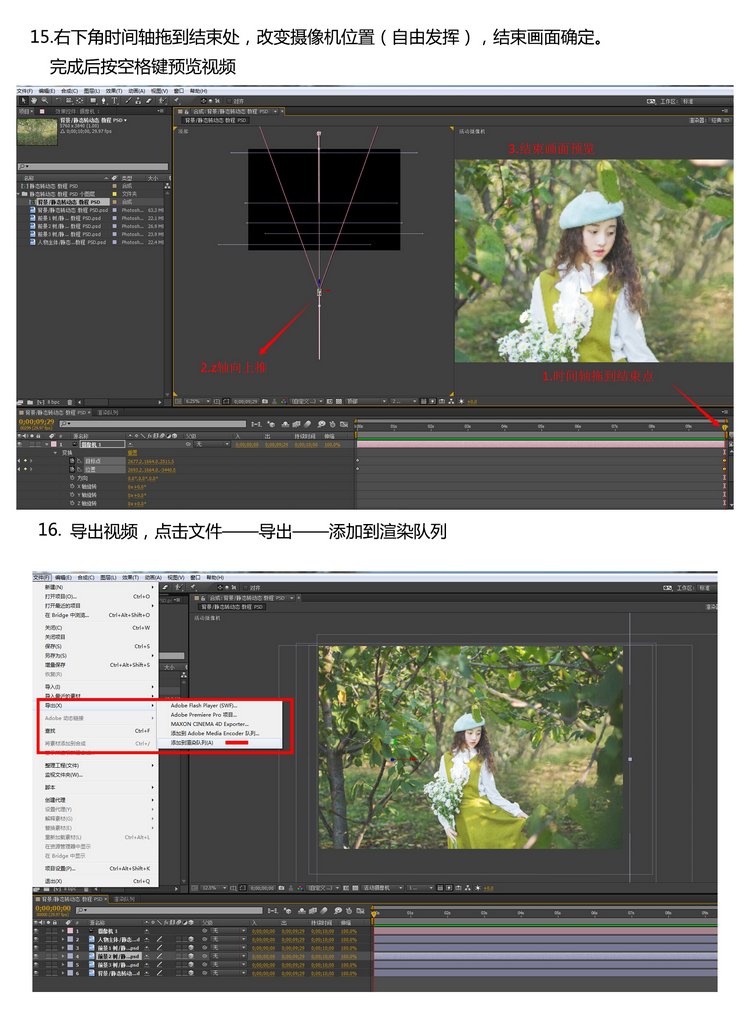
Task: Click Brainstorm icon in upper timeline header
Action: (x=322, y=424)
